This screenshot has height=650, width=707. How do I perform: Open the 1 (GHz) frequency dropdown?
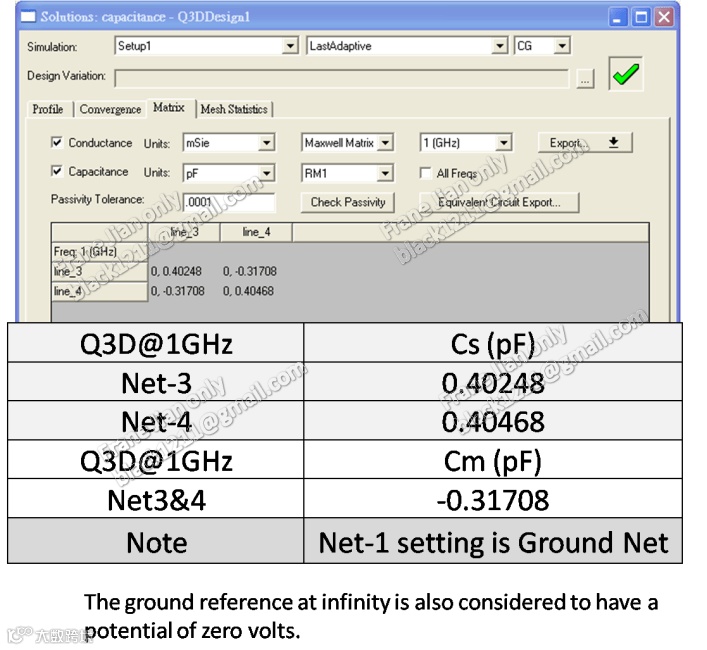coord(504,144)
